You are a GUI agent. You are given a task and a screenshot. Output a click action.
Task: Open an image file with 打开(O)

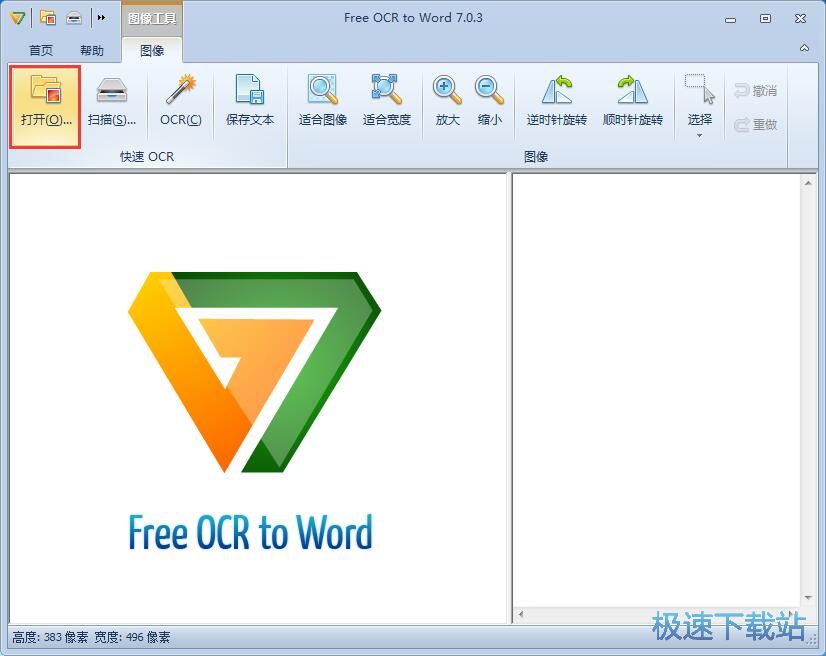[45, 107]
